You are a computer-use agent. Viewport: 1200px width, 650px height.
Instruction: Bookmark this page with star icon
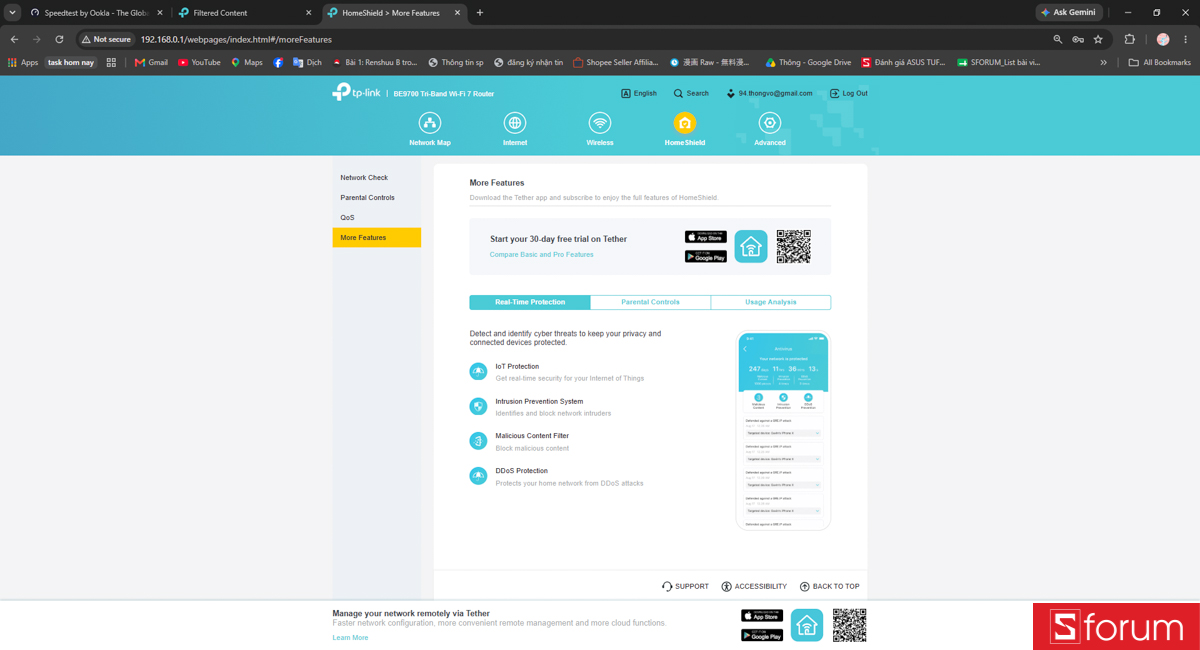click(x=1098, y=39)
